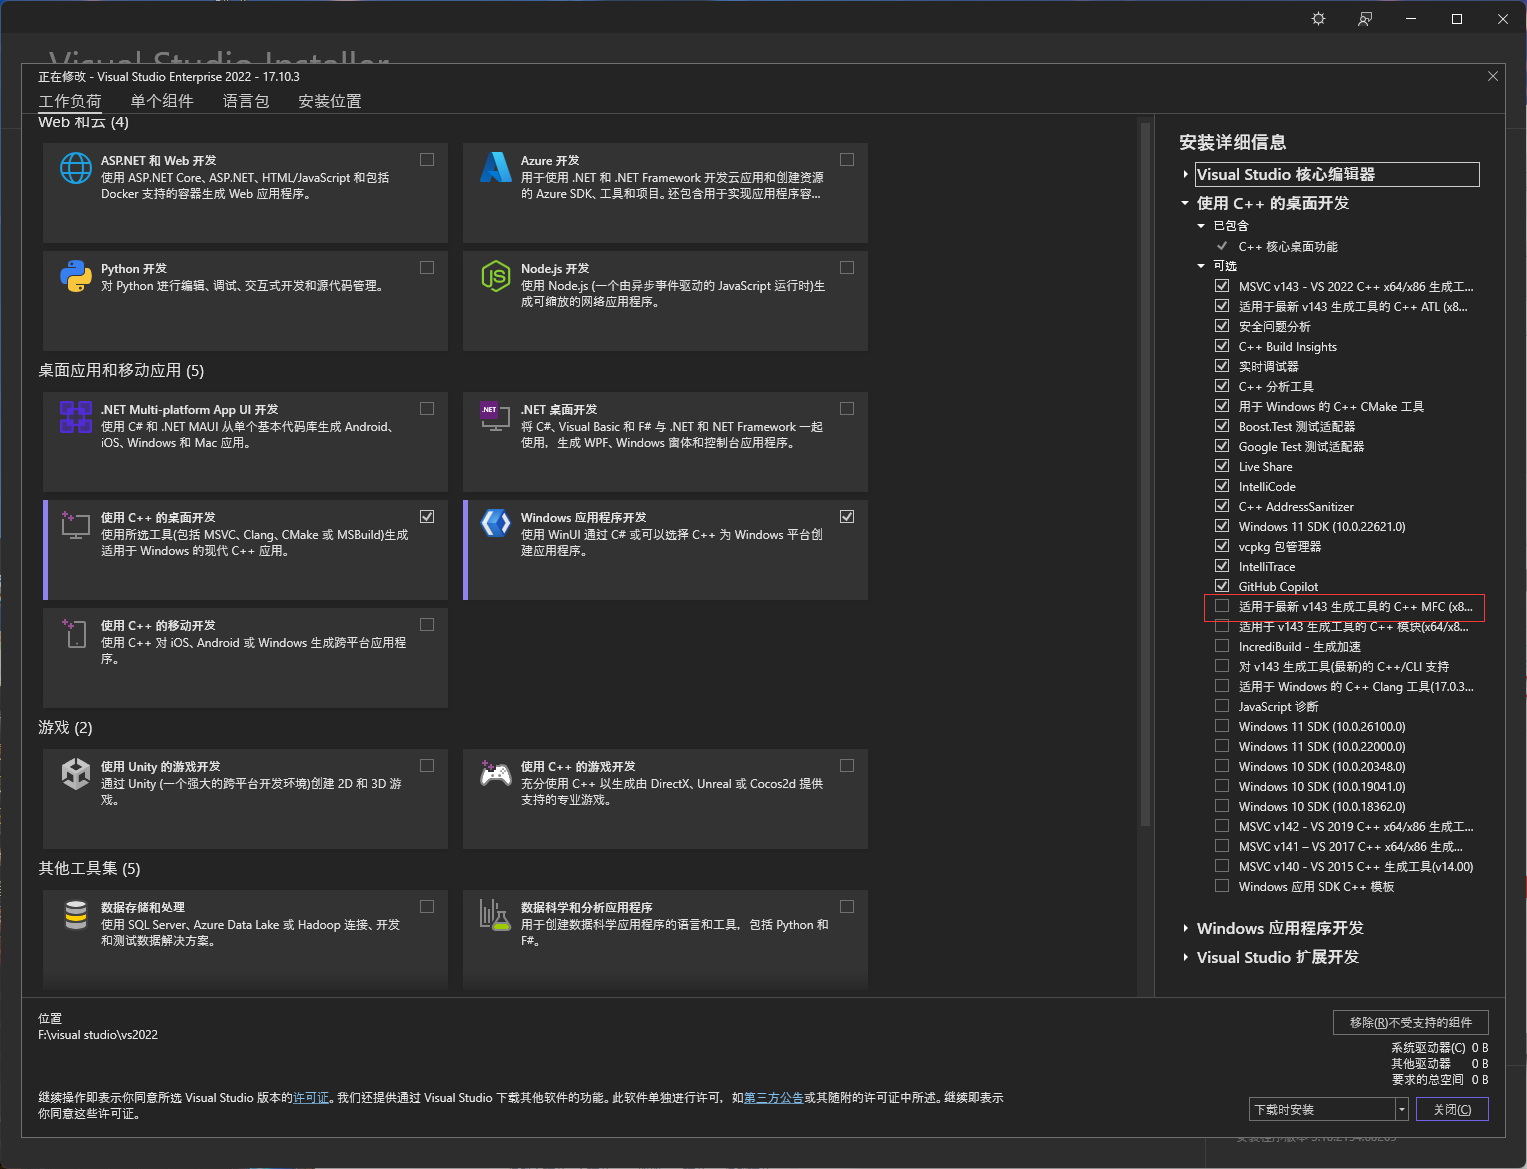Open installer settings gear icon
Viewport: 1527px width, 1169px height.
(x=1319, y=19)
